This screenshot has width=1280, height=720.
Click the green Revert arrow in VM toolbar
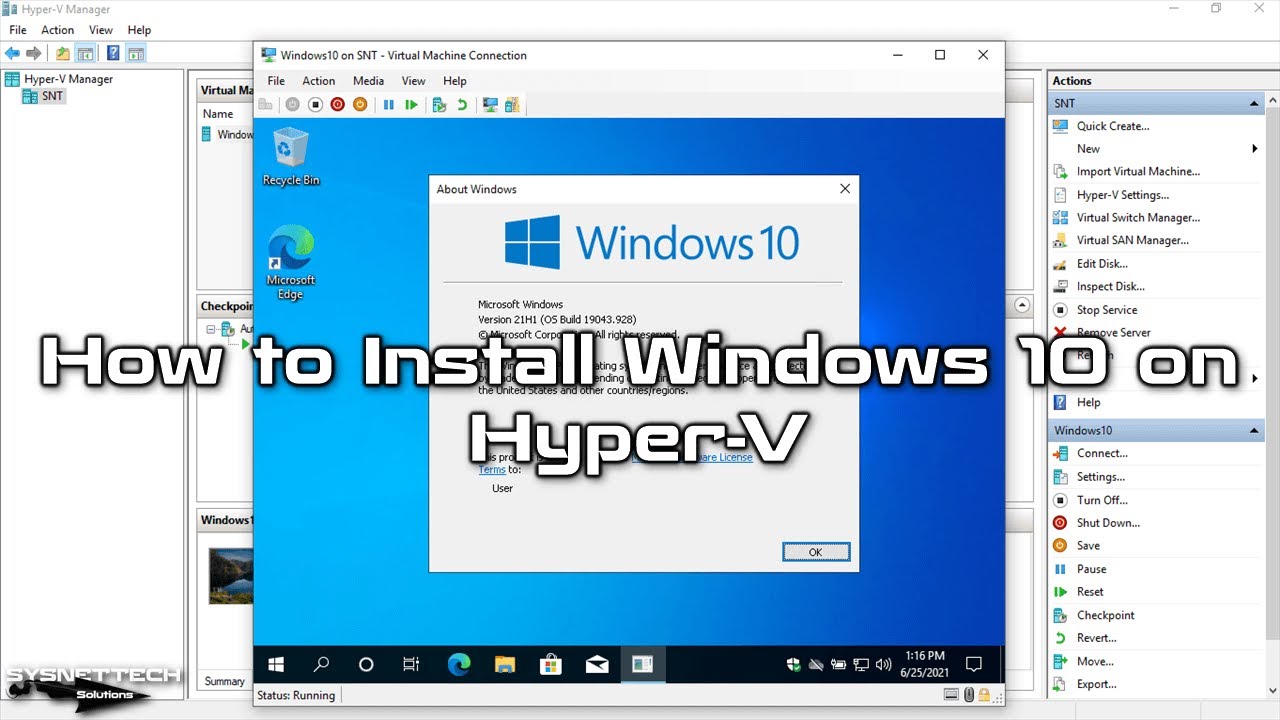(462, 104)
